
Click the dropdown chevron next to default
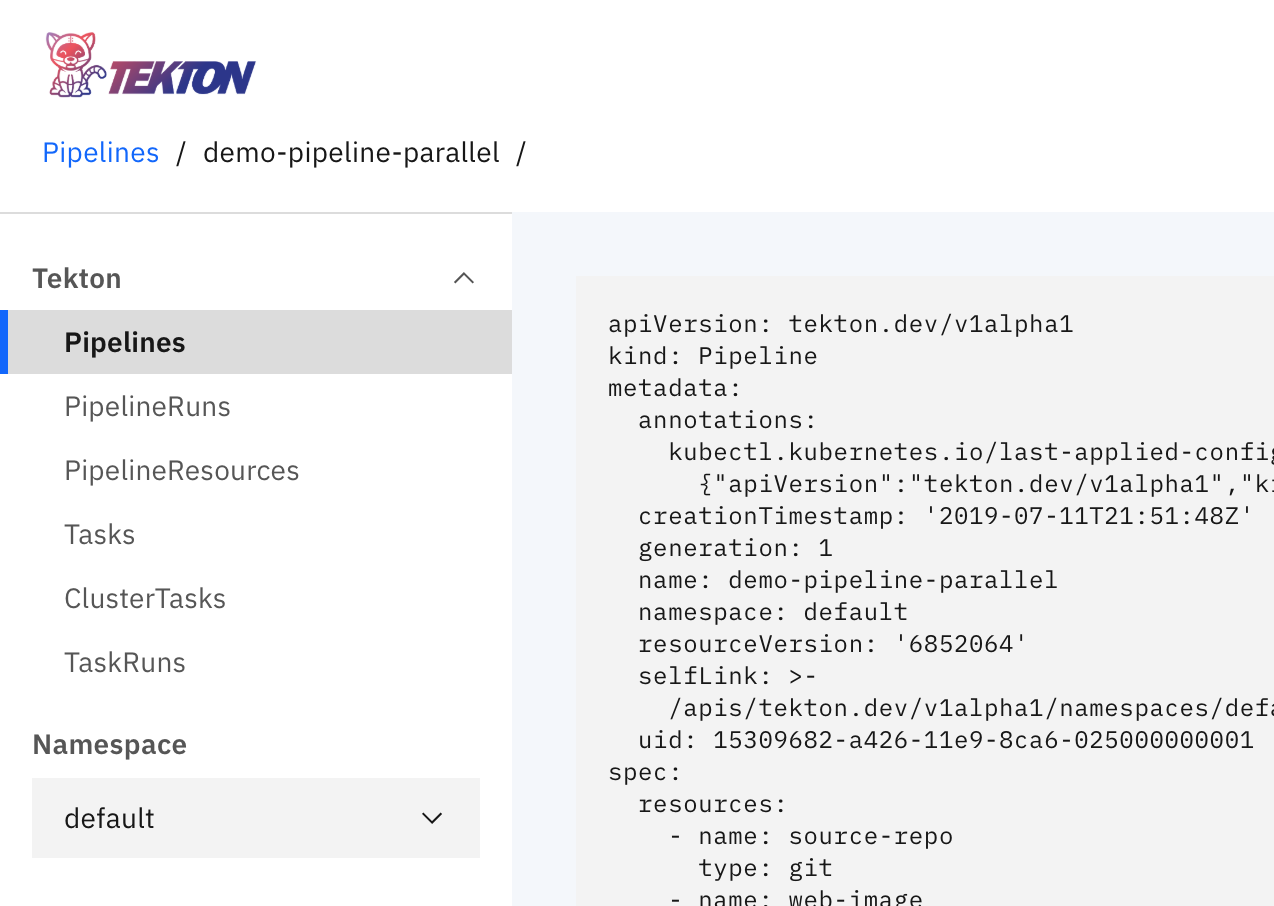431,818
